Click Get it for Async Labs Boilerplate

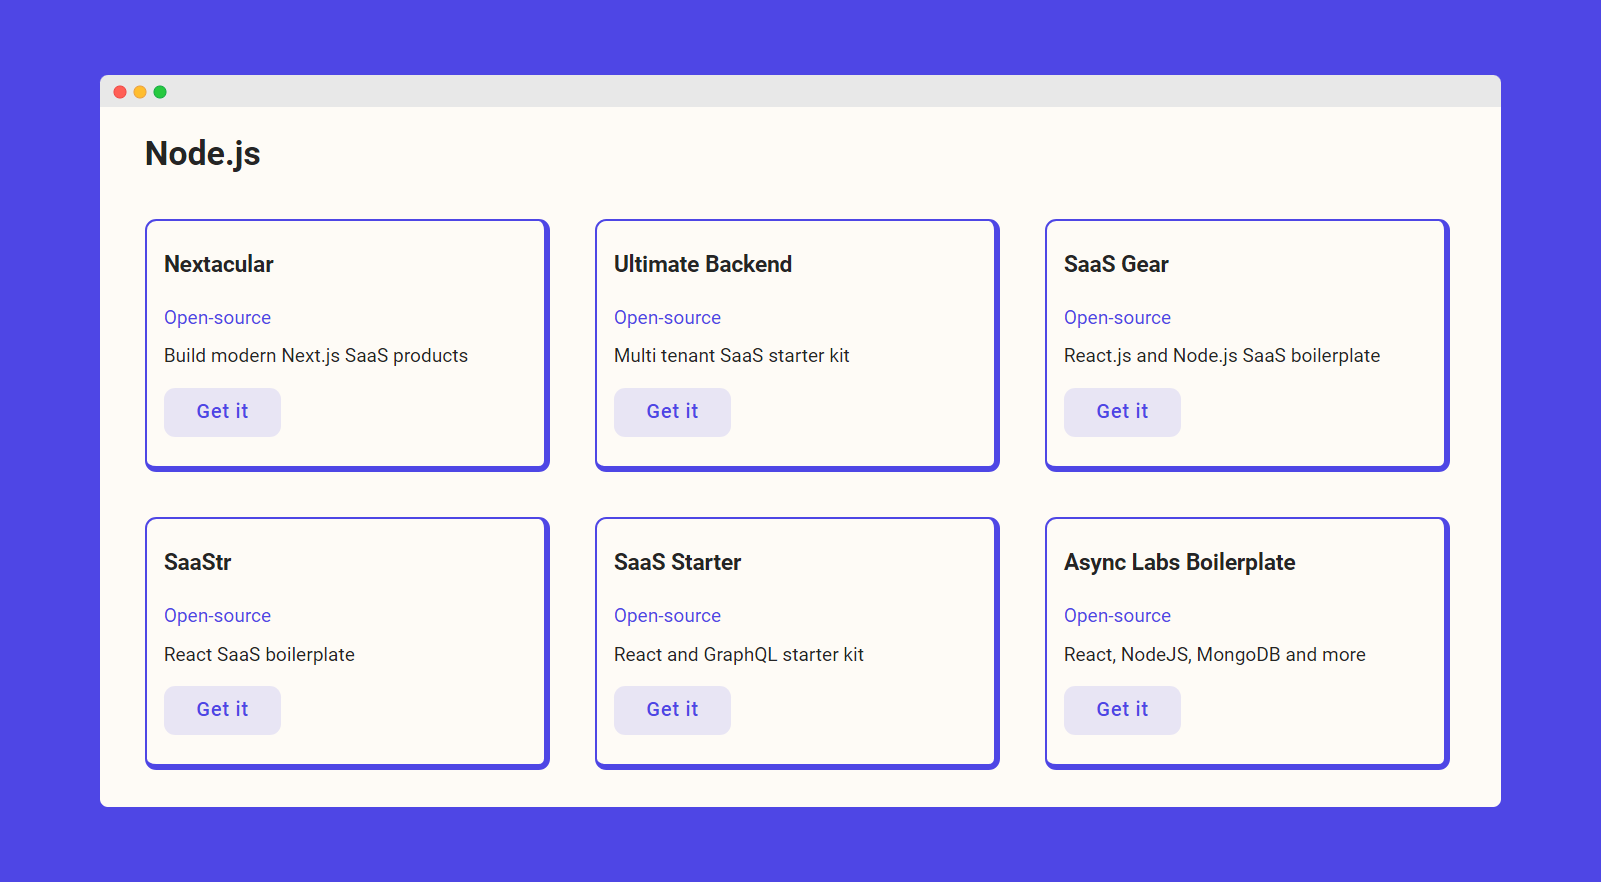1122,710
